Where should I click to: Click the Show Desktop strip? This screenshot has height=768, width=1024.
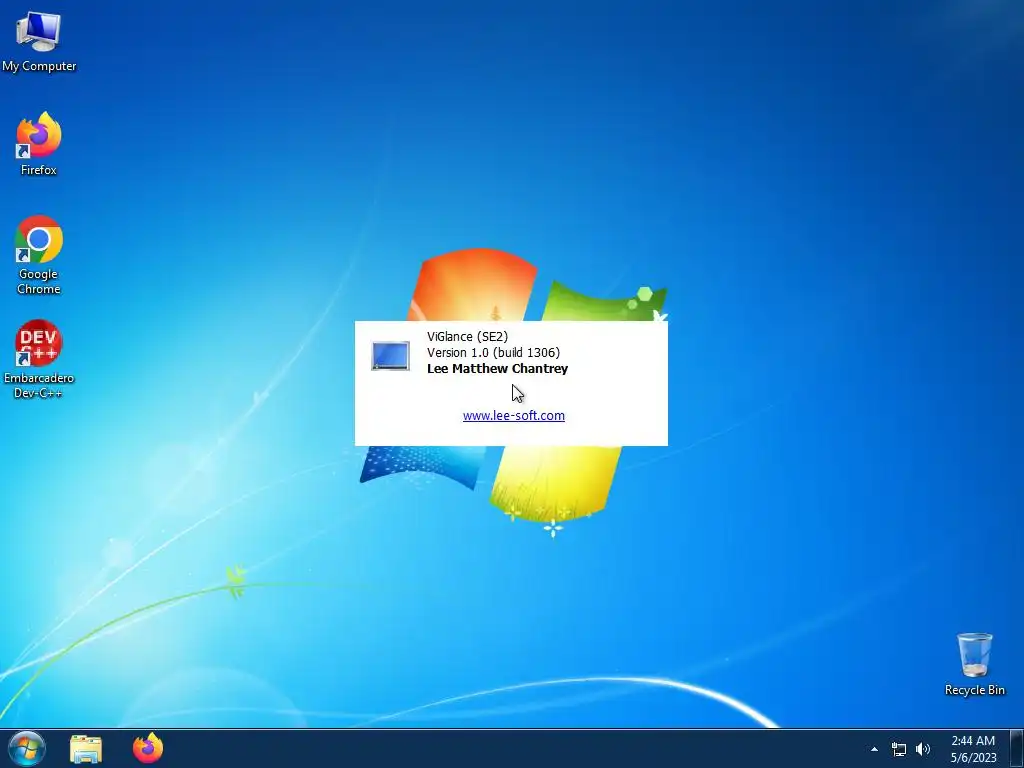(1017, 748)
